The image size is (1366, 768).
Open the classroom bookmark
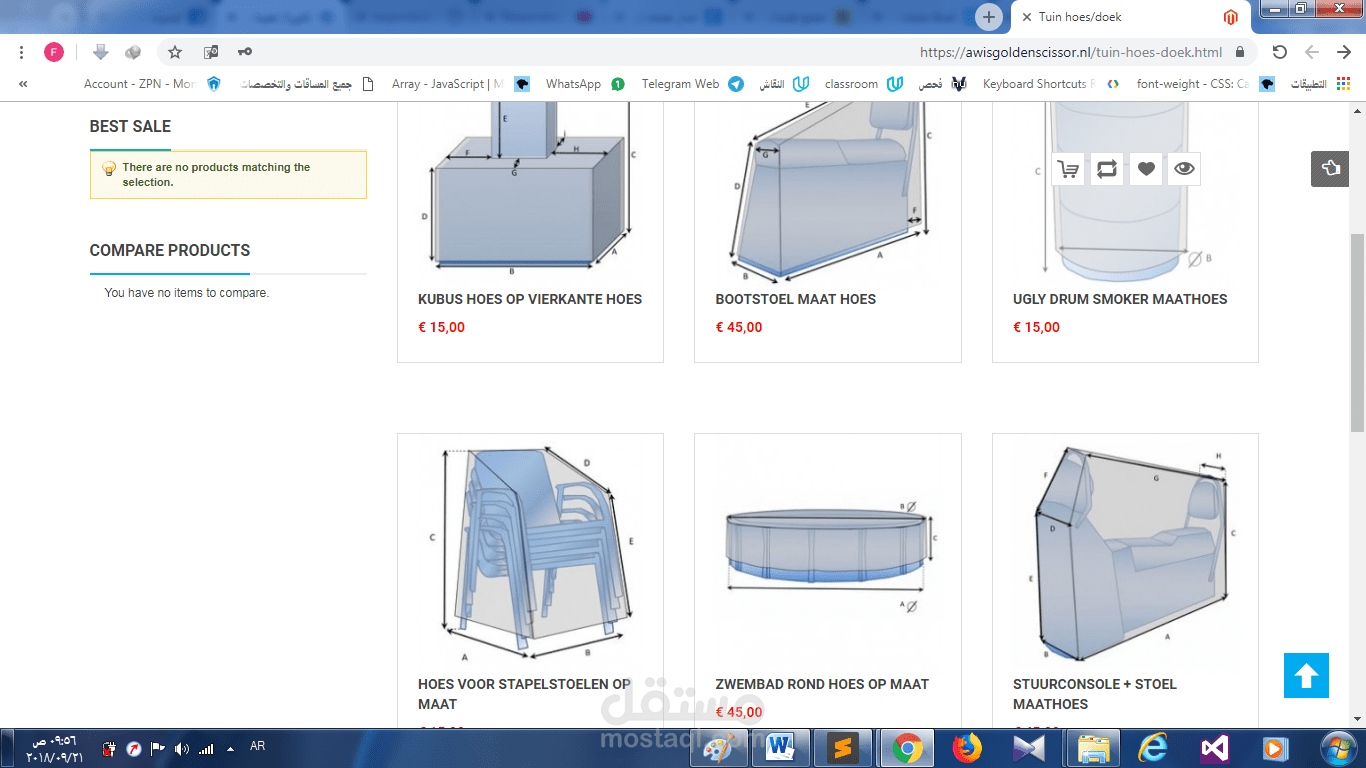[864, 84]
